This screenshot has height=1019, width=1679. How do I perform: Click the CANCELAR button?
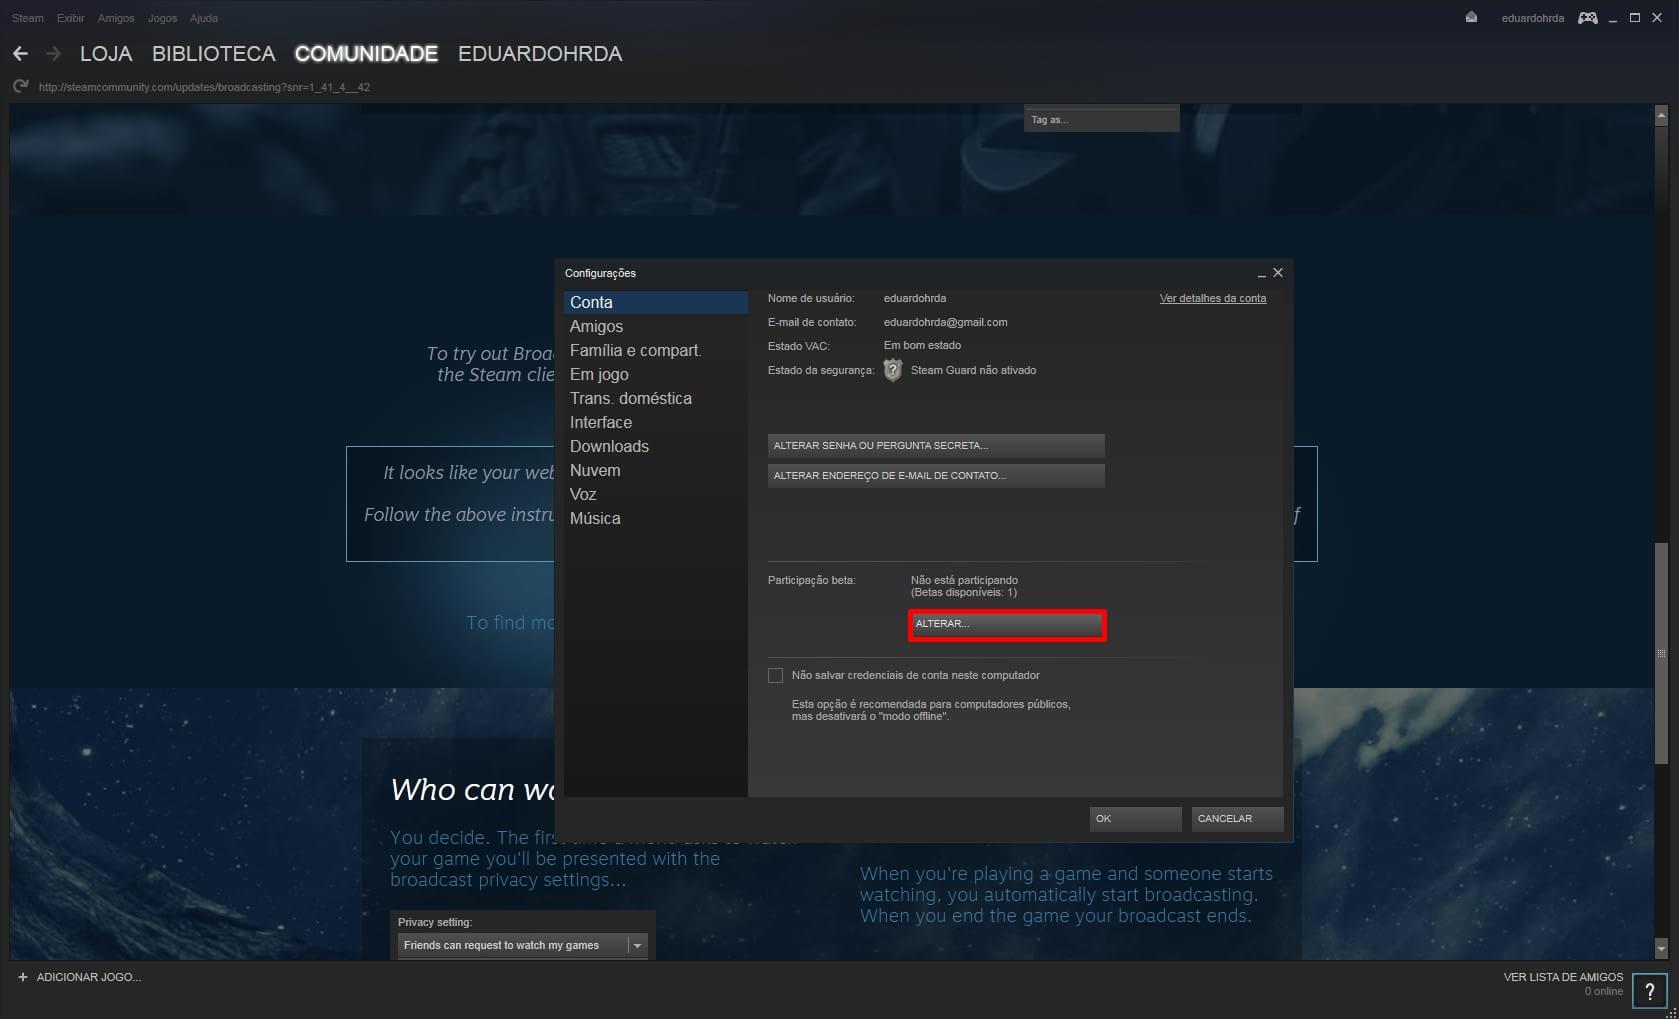[1237, 819]
